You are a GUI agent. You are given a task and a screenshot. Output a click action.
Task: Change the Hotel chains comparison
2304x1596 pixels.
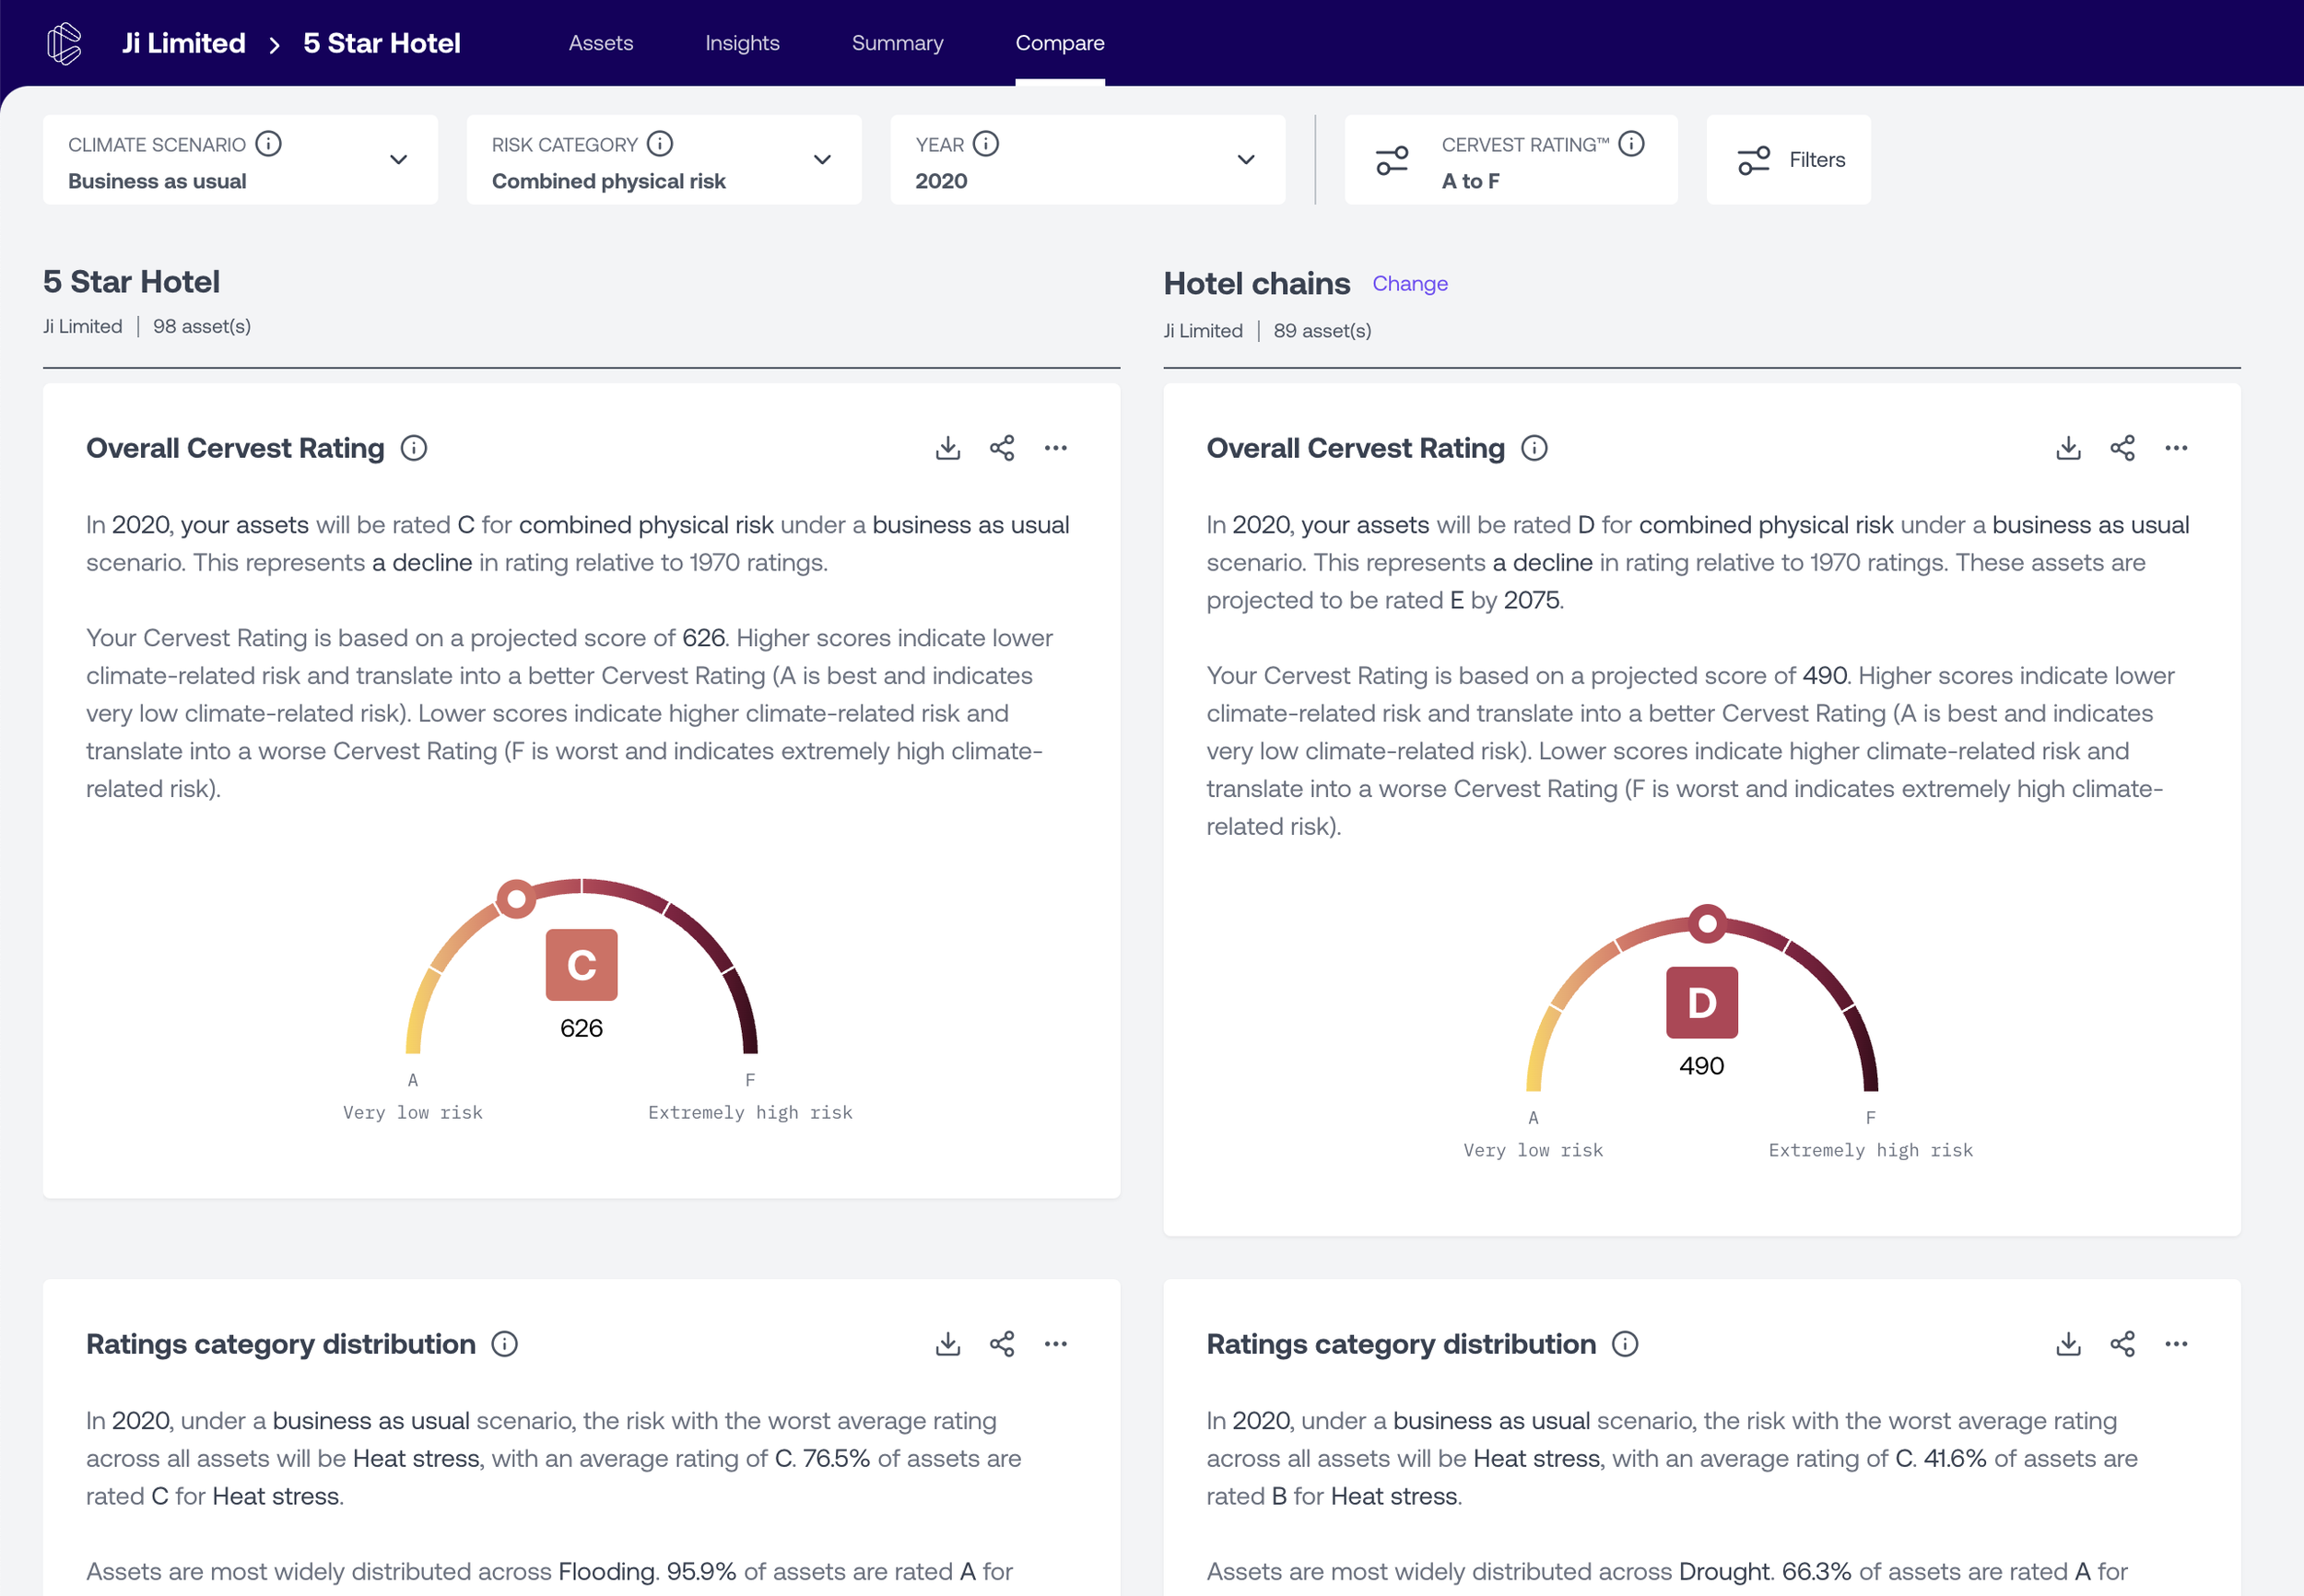[x=1410, y=284]
